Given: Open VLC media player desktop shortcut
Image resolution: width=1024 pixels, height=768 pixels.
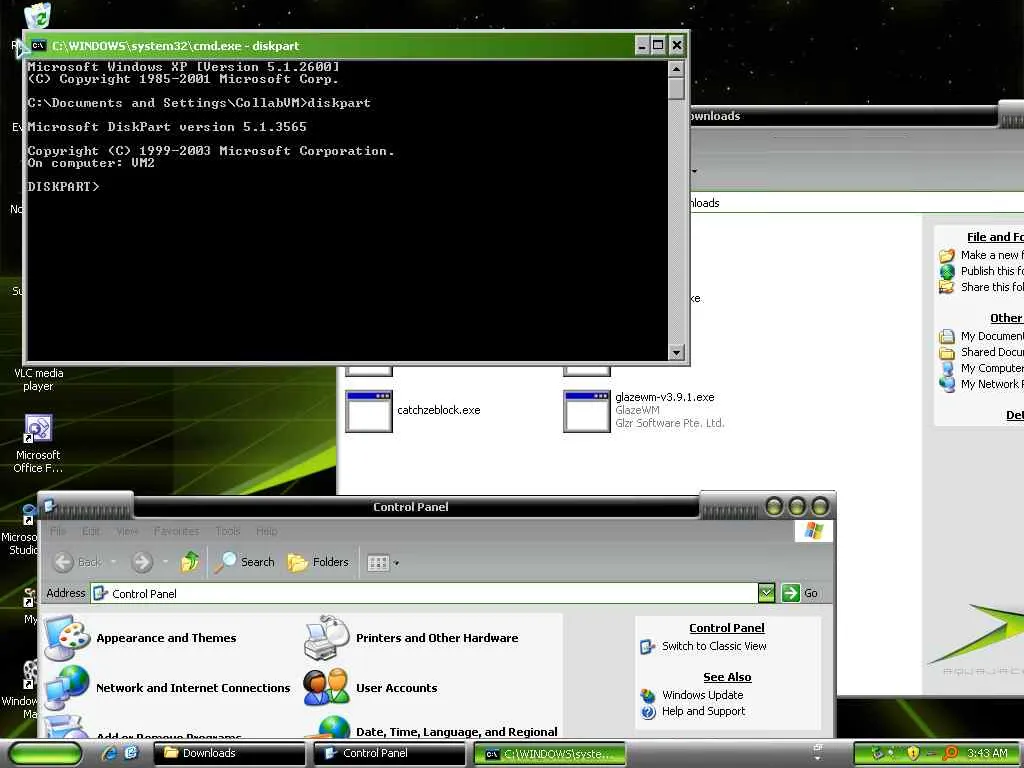Looking at the screenshot, I should 39,379.
